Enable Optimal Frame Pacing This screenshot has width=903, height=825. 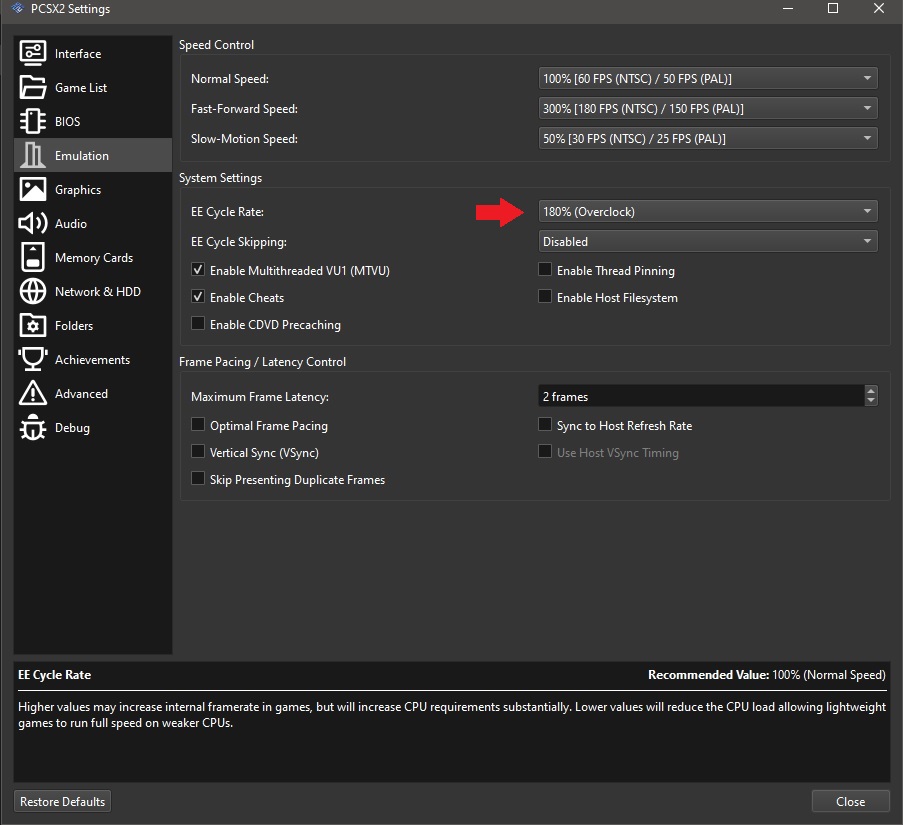click(198, 424)
